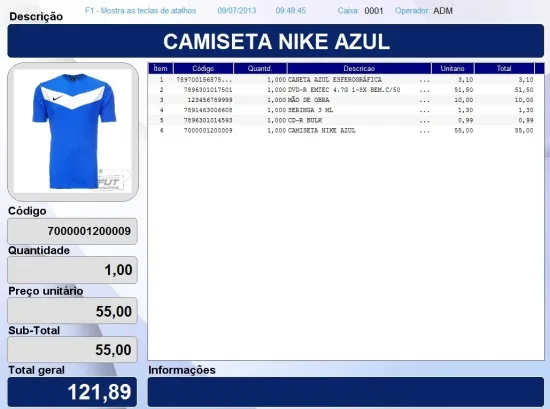Click the Descricao column header
The image size is (550, 409).
pos(359,68)
